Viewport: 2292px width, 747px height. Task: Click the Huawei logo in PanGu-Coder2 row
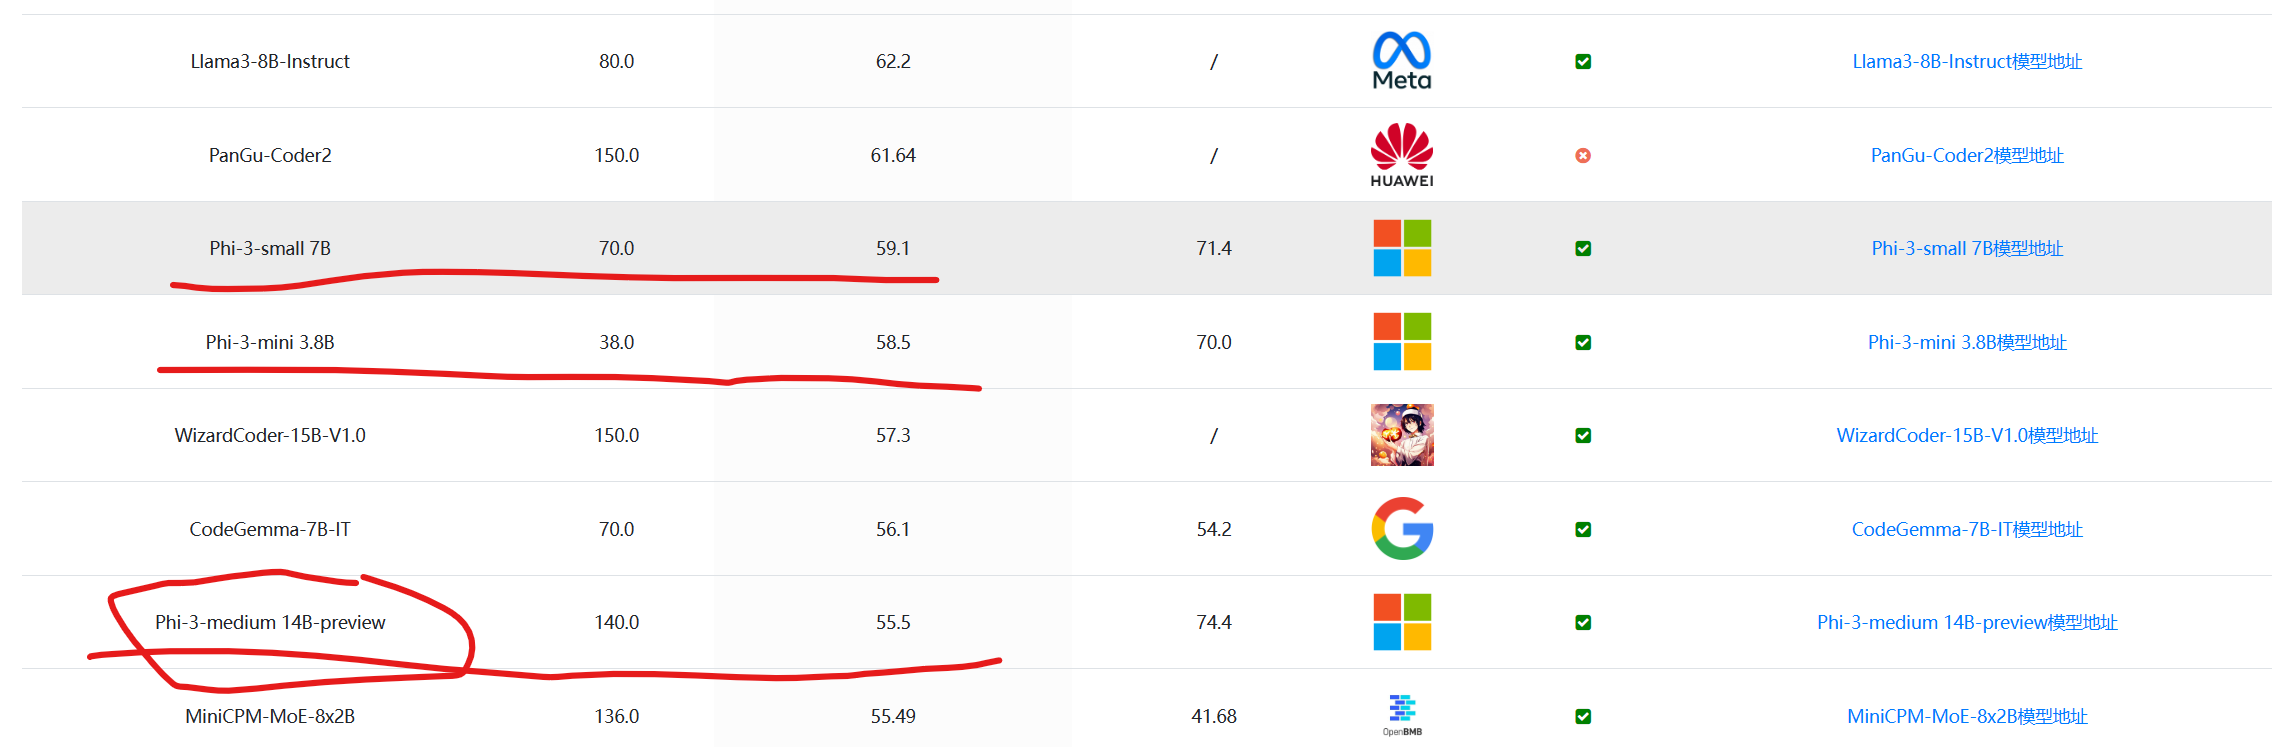[x=1402, y=155]
